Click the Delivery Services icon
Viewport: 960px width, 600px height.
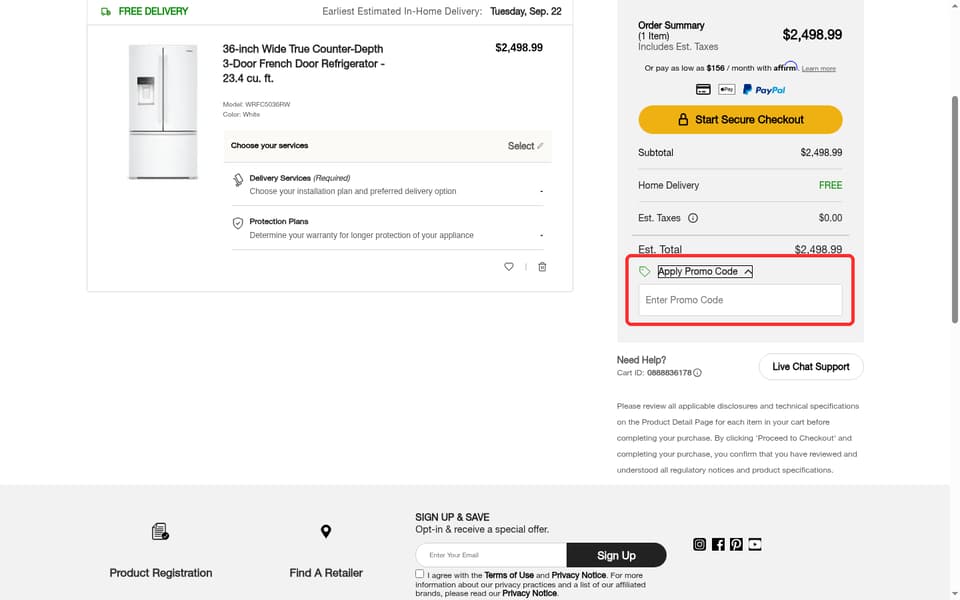tap(238, 180)
